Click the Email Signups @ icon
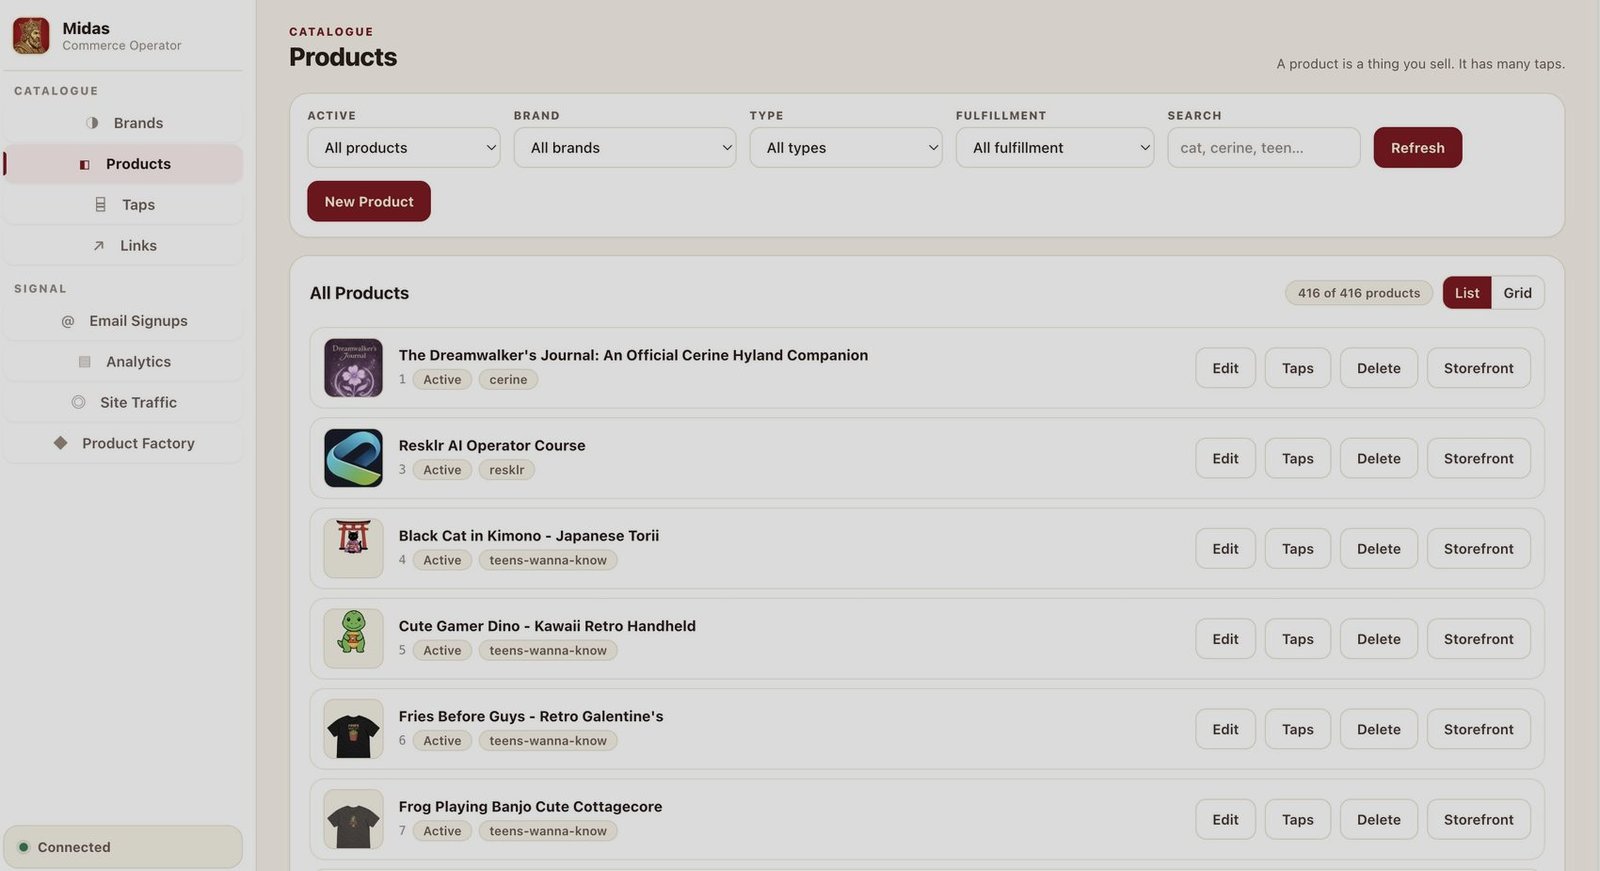 [x=68, y=321]
